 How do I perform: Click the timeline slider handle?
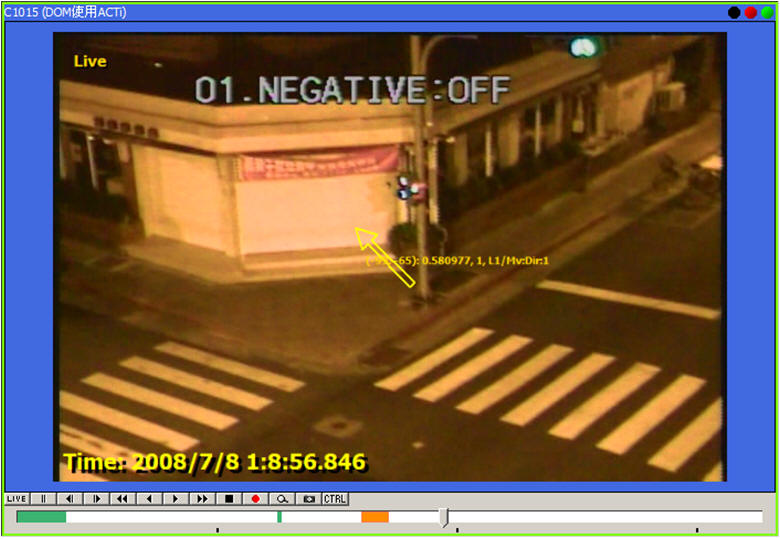point(445,516)
